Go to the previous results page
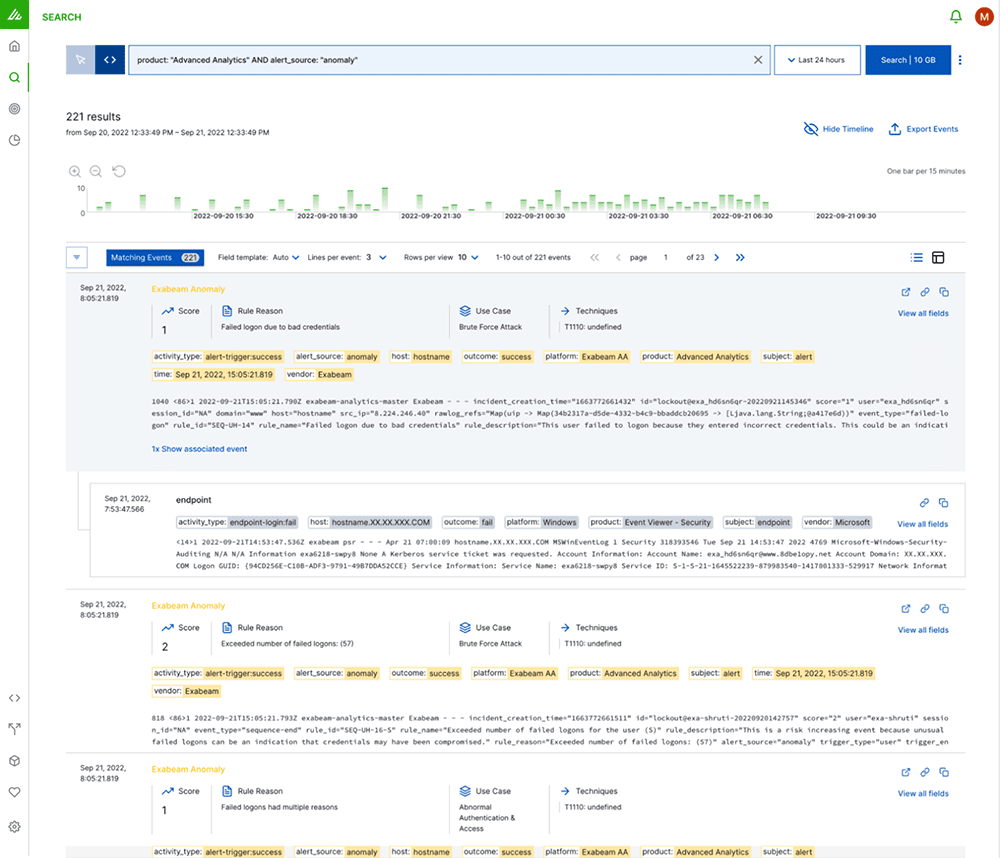 tap(617, 258)
